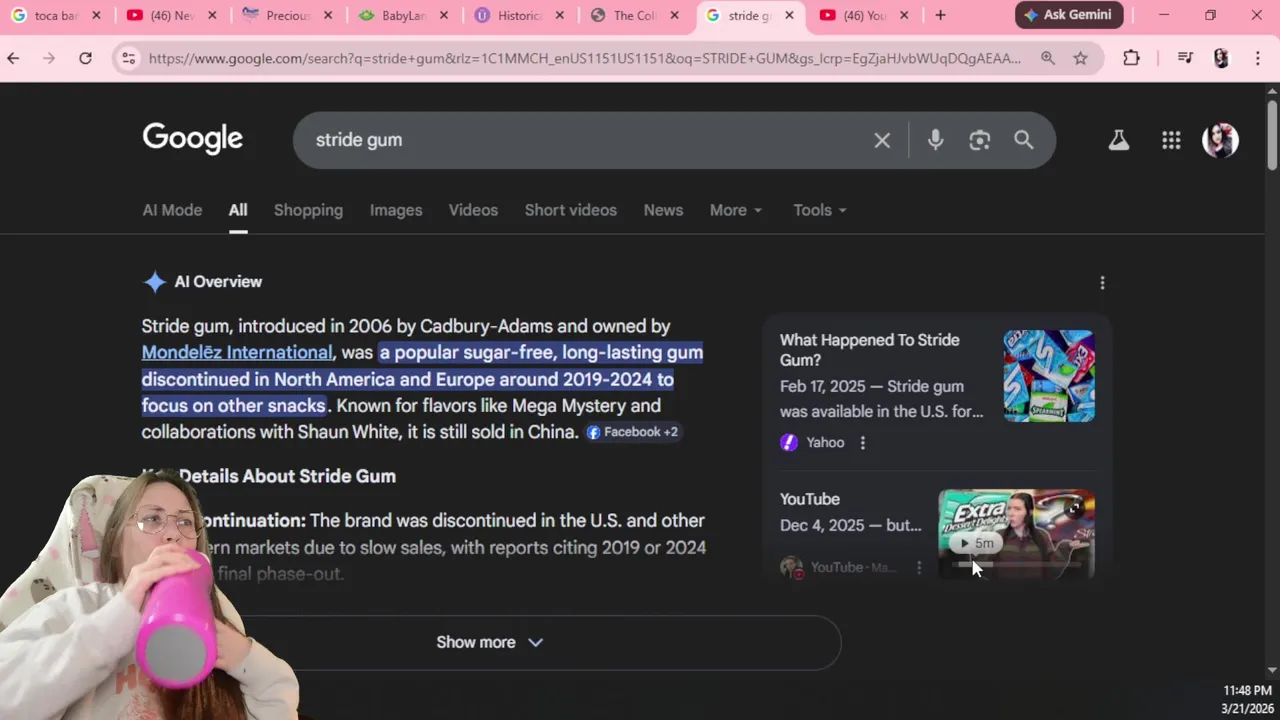The image size is (1280, 720).
Task: Click the Google logo
Action: click(192, 139)
